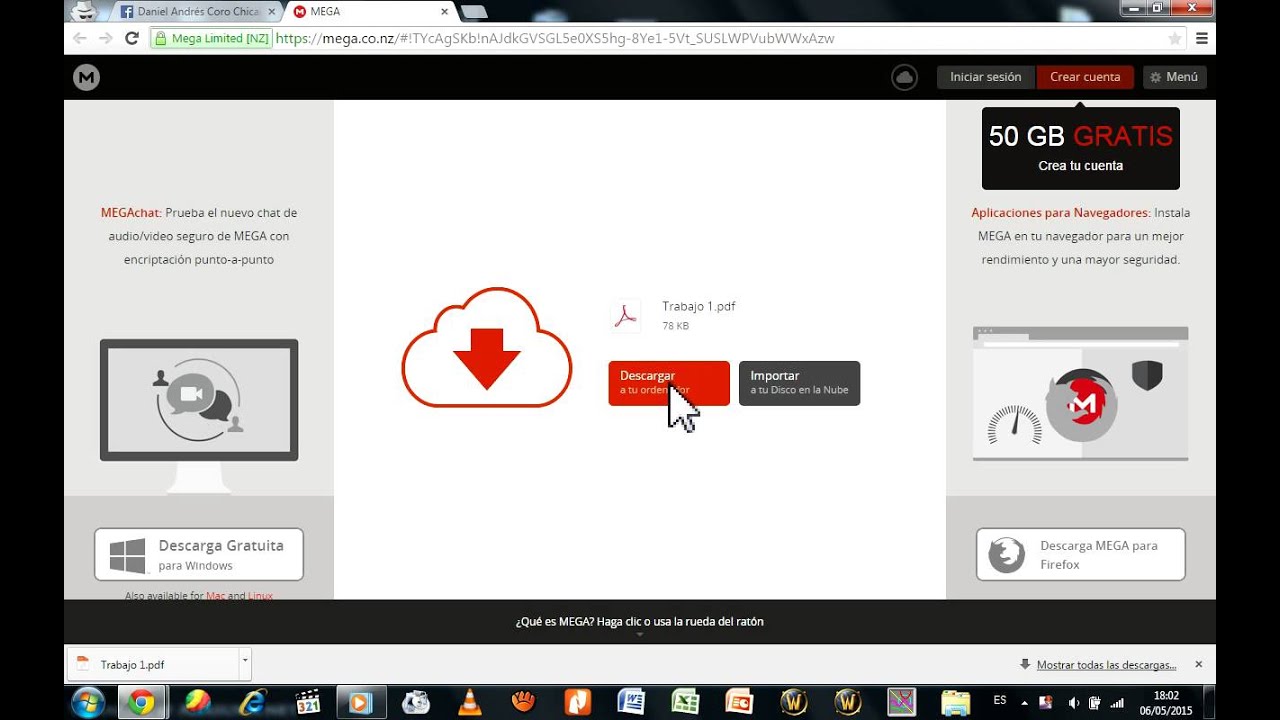Image resolution: width=1280 pixels, height=720 pixels.
Task: Select the MEGA browser tab
Action: [370, 12]
